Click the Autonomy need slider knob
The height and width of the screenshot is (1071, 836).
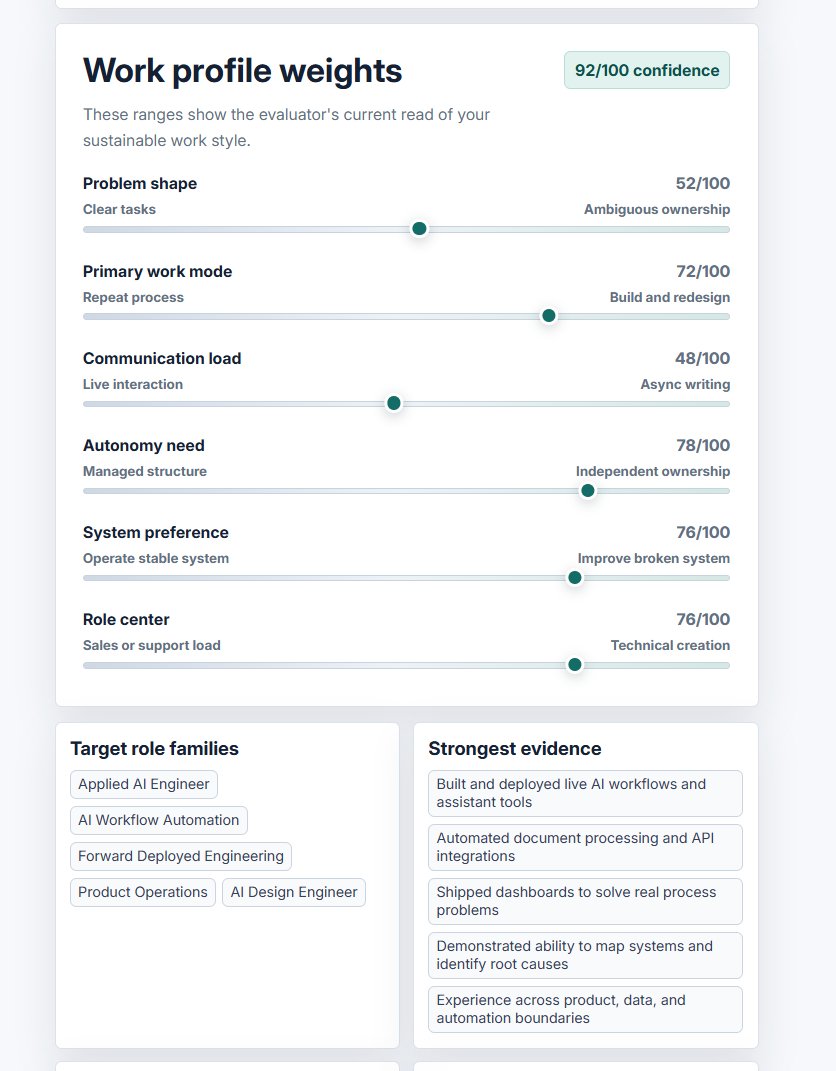(x=587, y=490)
